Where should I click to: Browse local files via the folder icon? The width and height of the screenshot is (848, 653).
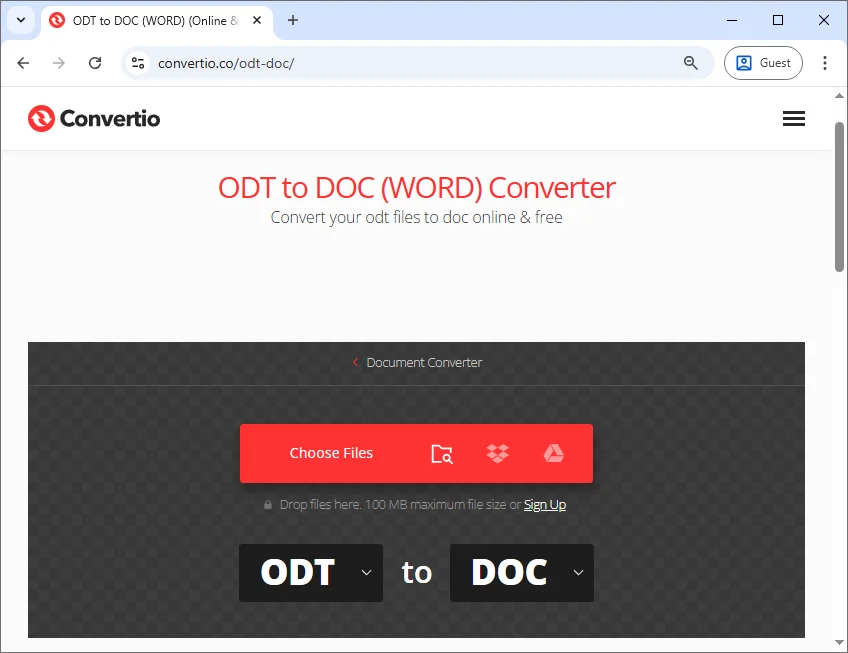441,453
